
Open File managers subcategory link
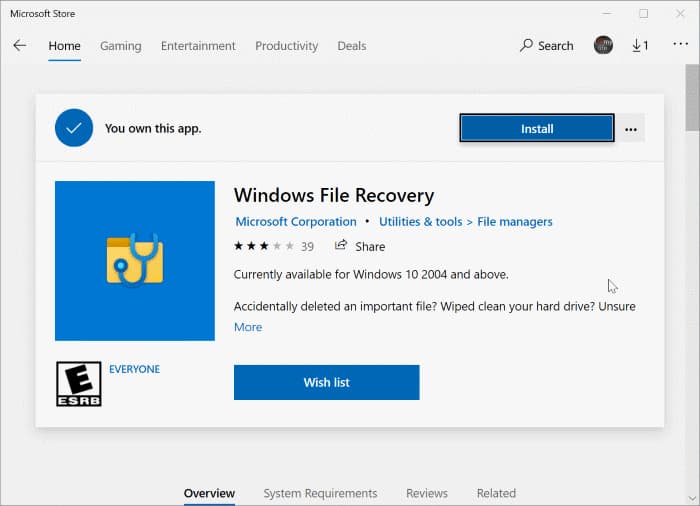[515, 222]
